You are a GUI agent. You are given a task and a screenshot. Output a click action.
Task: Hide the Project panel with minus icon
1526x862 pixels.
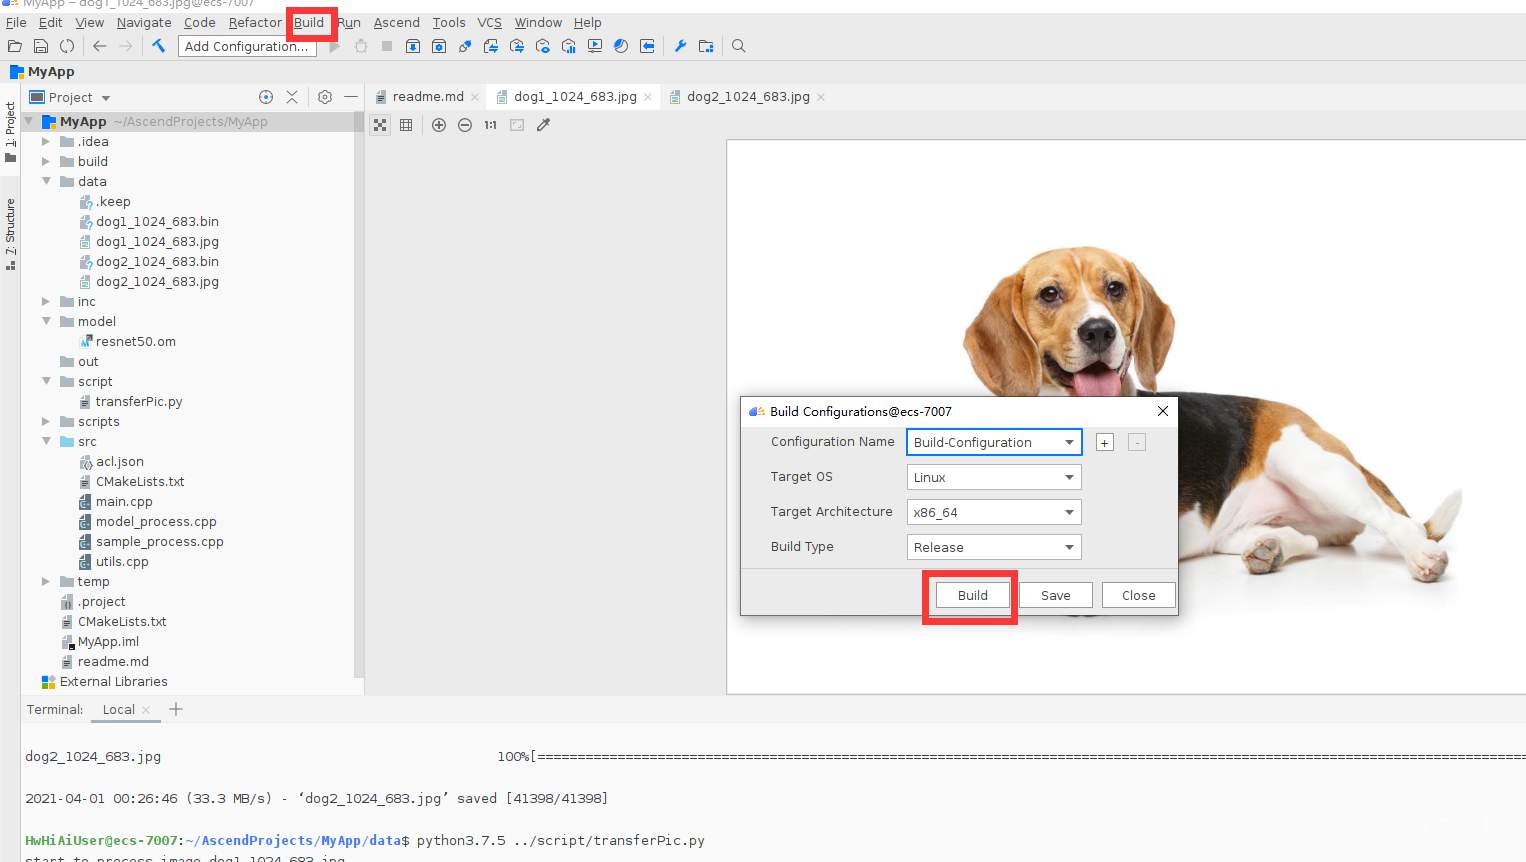pyautogui.click(x=351, y=97)
